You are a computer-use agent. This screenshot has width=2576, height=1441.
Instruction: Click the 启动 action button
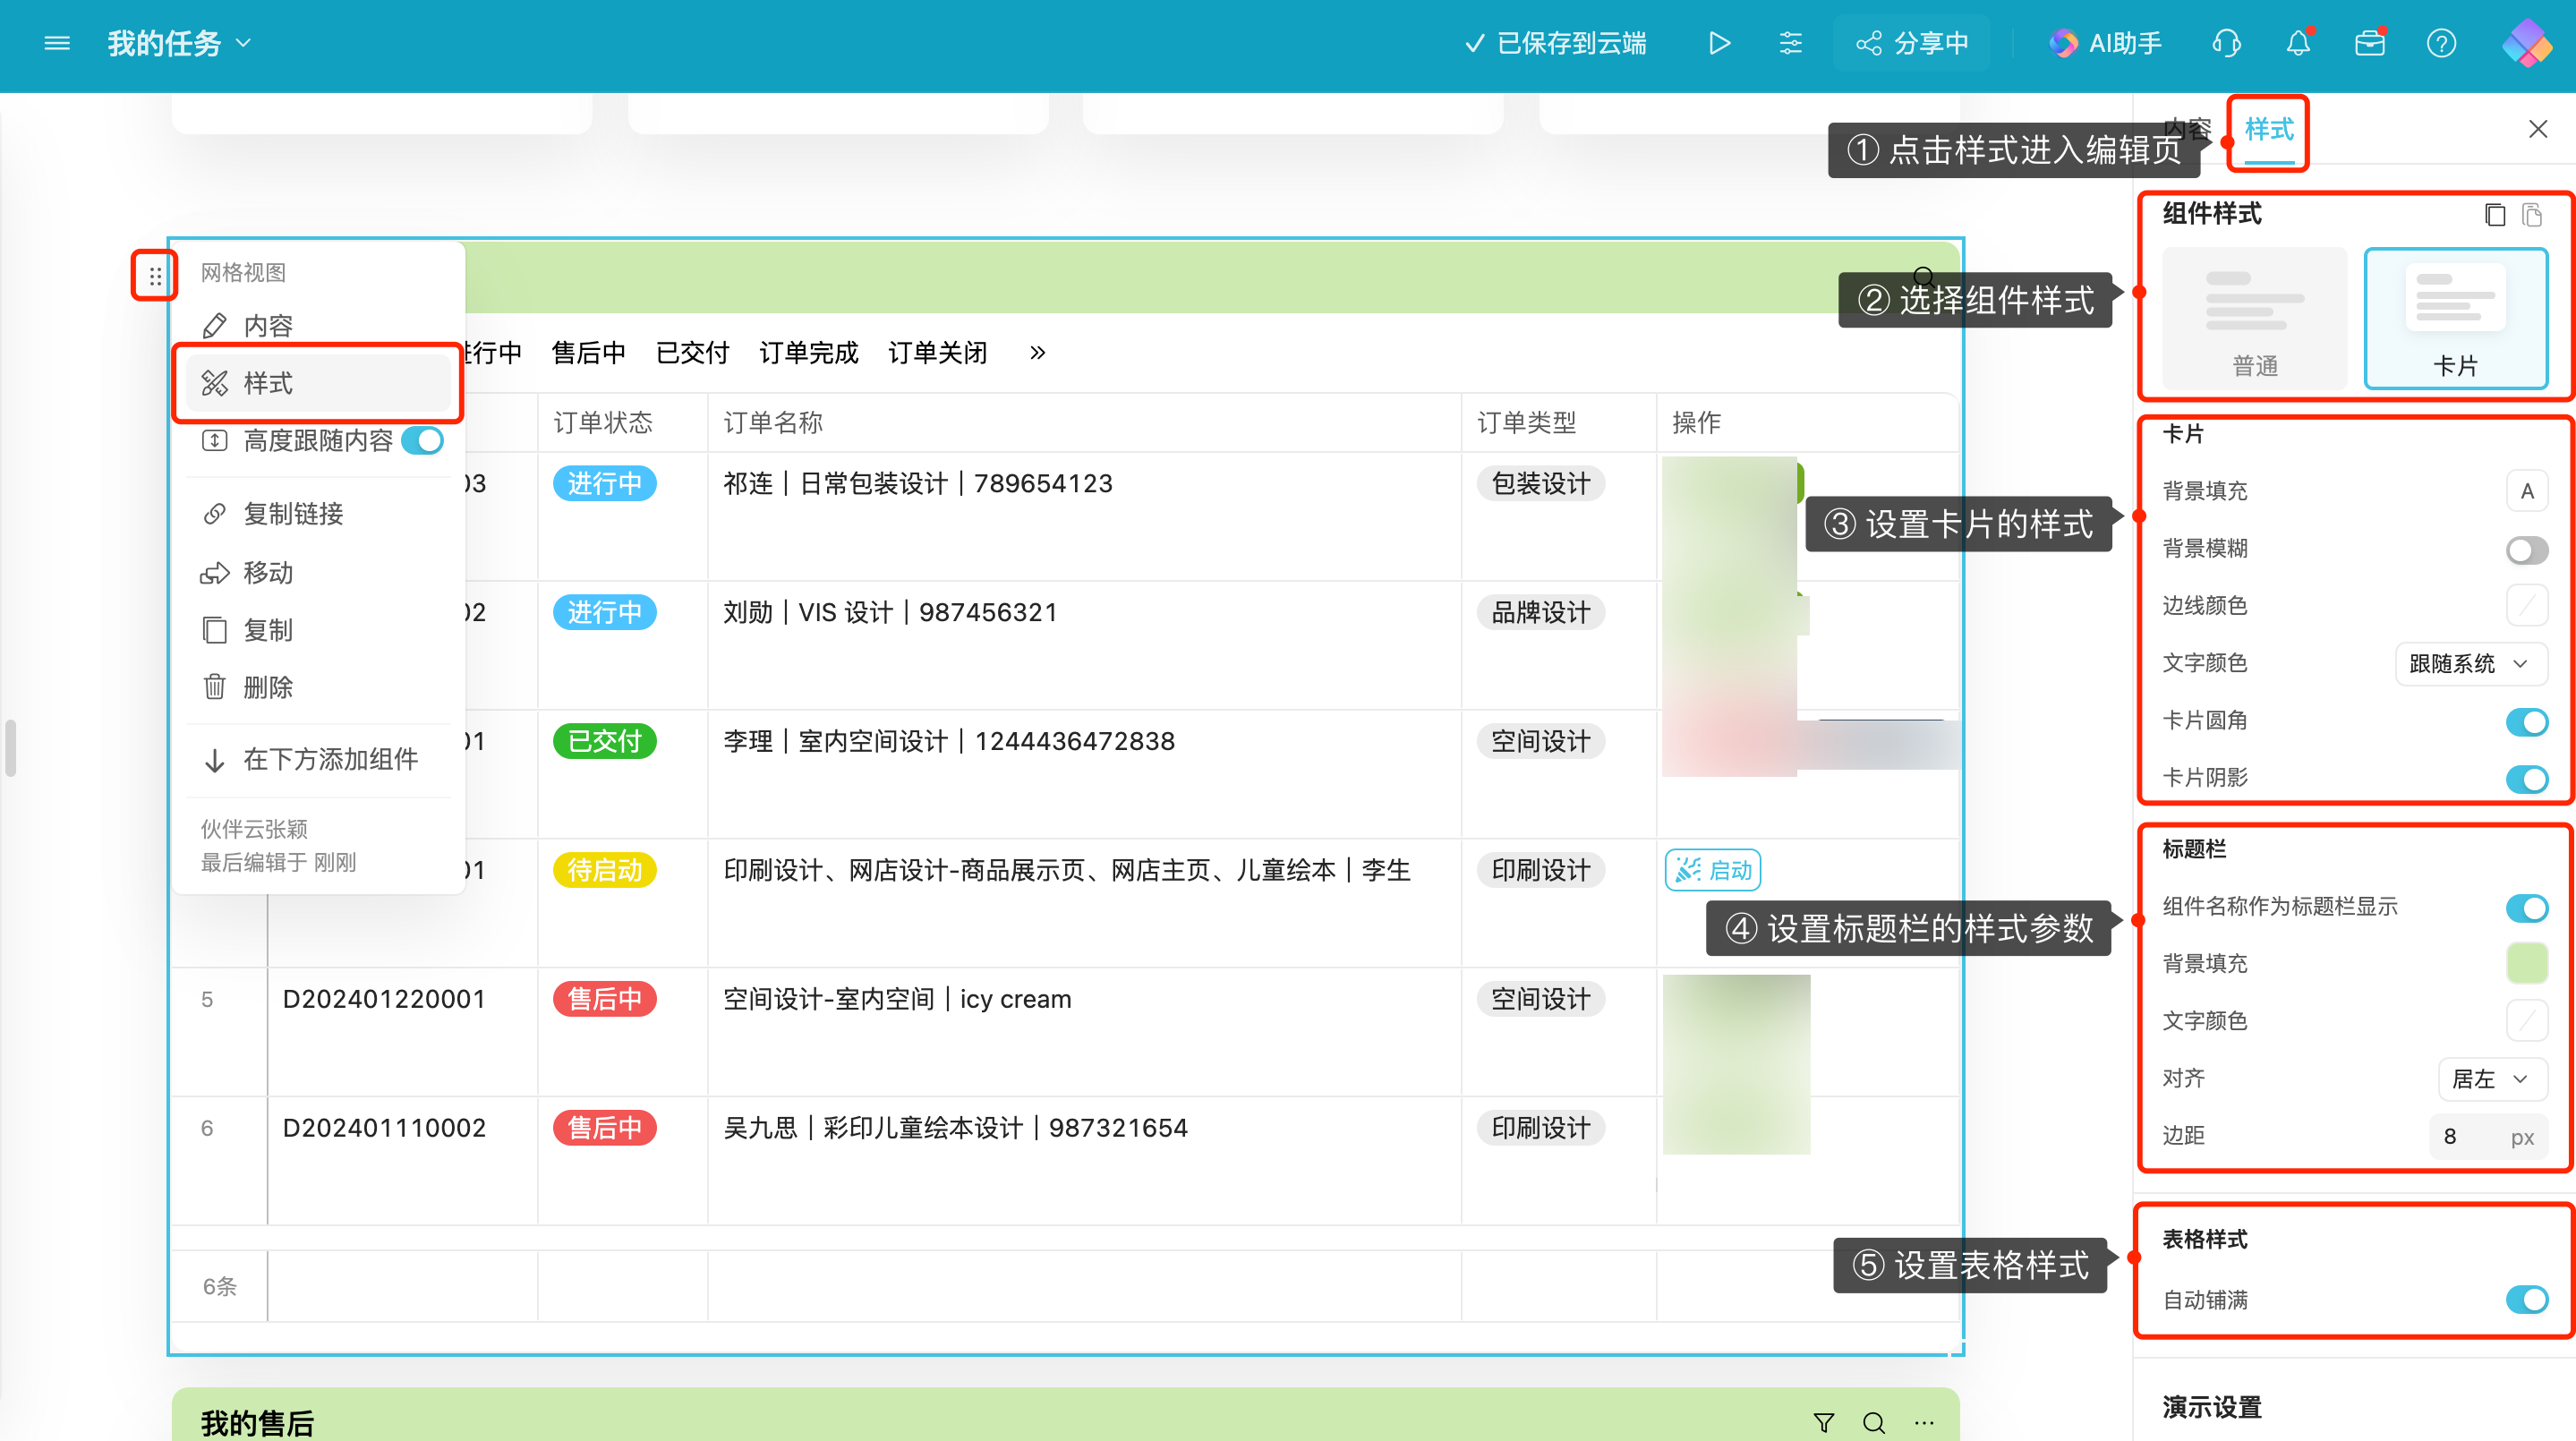[x=1713, y=870]
